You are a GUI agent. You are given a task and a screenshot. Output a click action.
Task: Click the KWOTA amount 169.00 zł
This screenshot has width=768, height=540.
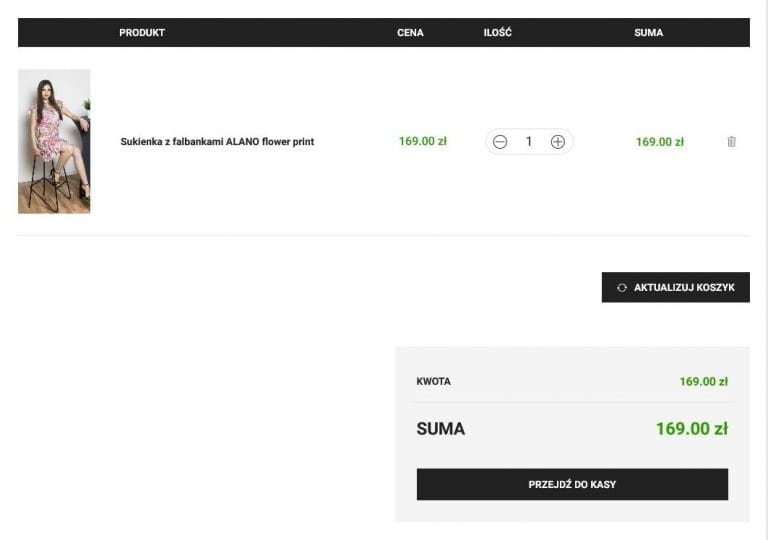[703, 381]
